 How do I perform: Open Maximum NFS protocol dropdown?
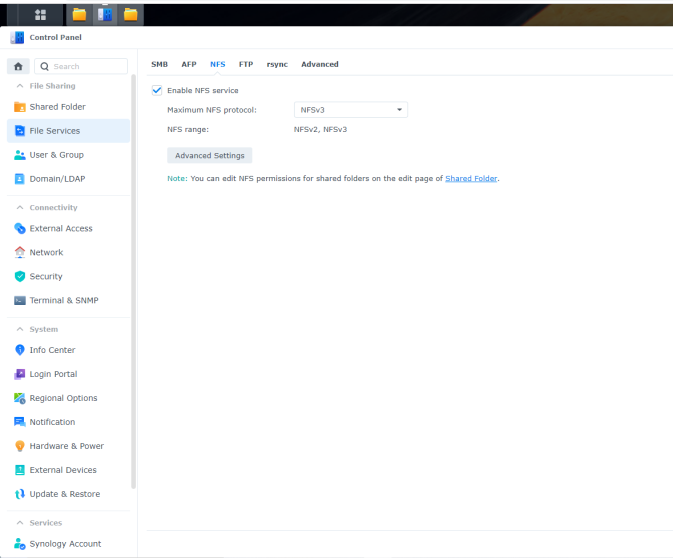(350, 110)
